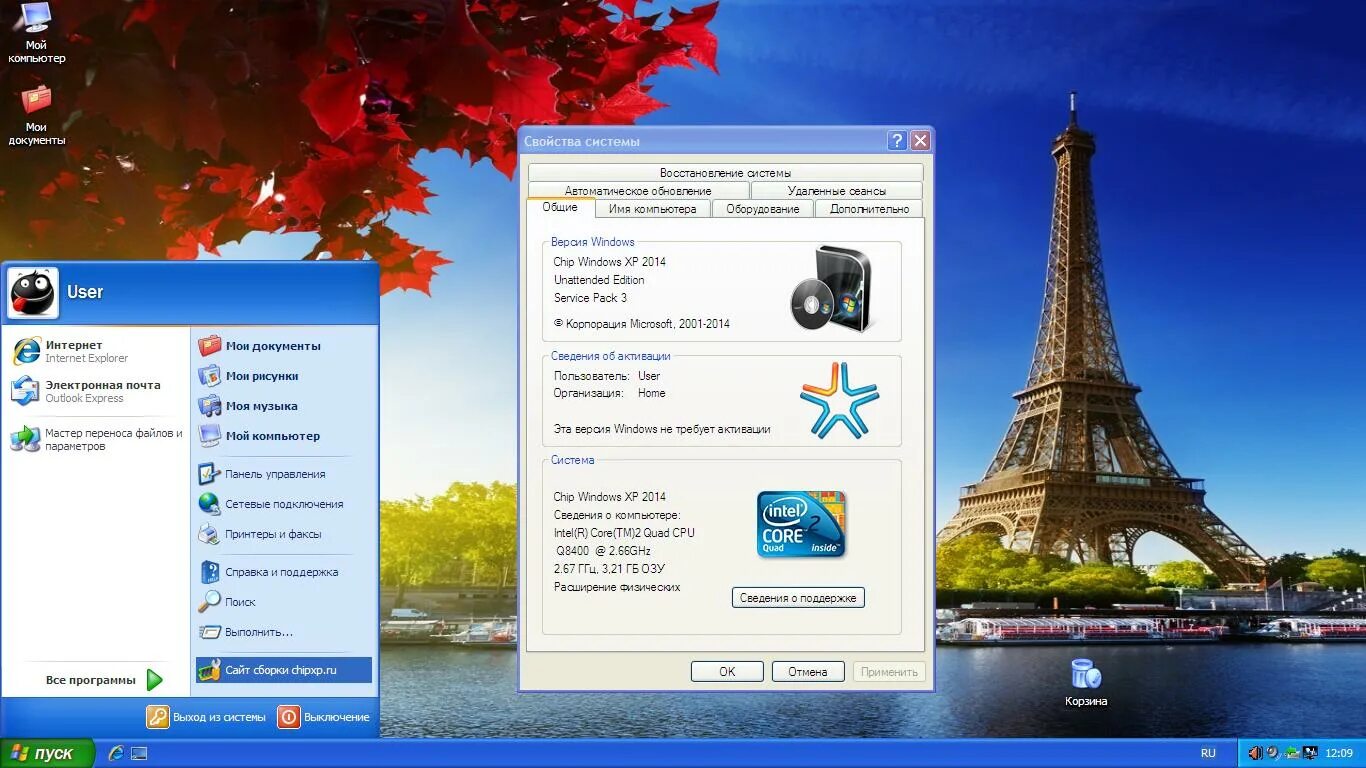Open the network connection tray icon

pos(1309,753)
